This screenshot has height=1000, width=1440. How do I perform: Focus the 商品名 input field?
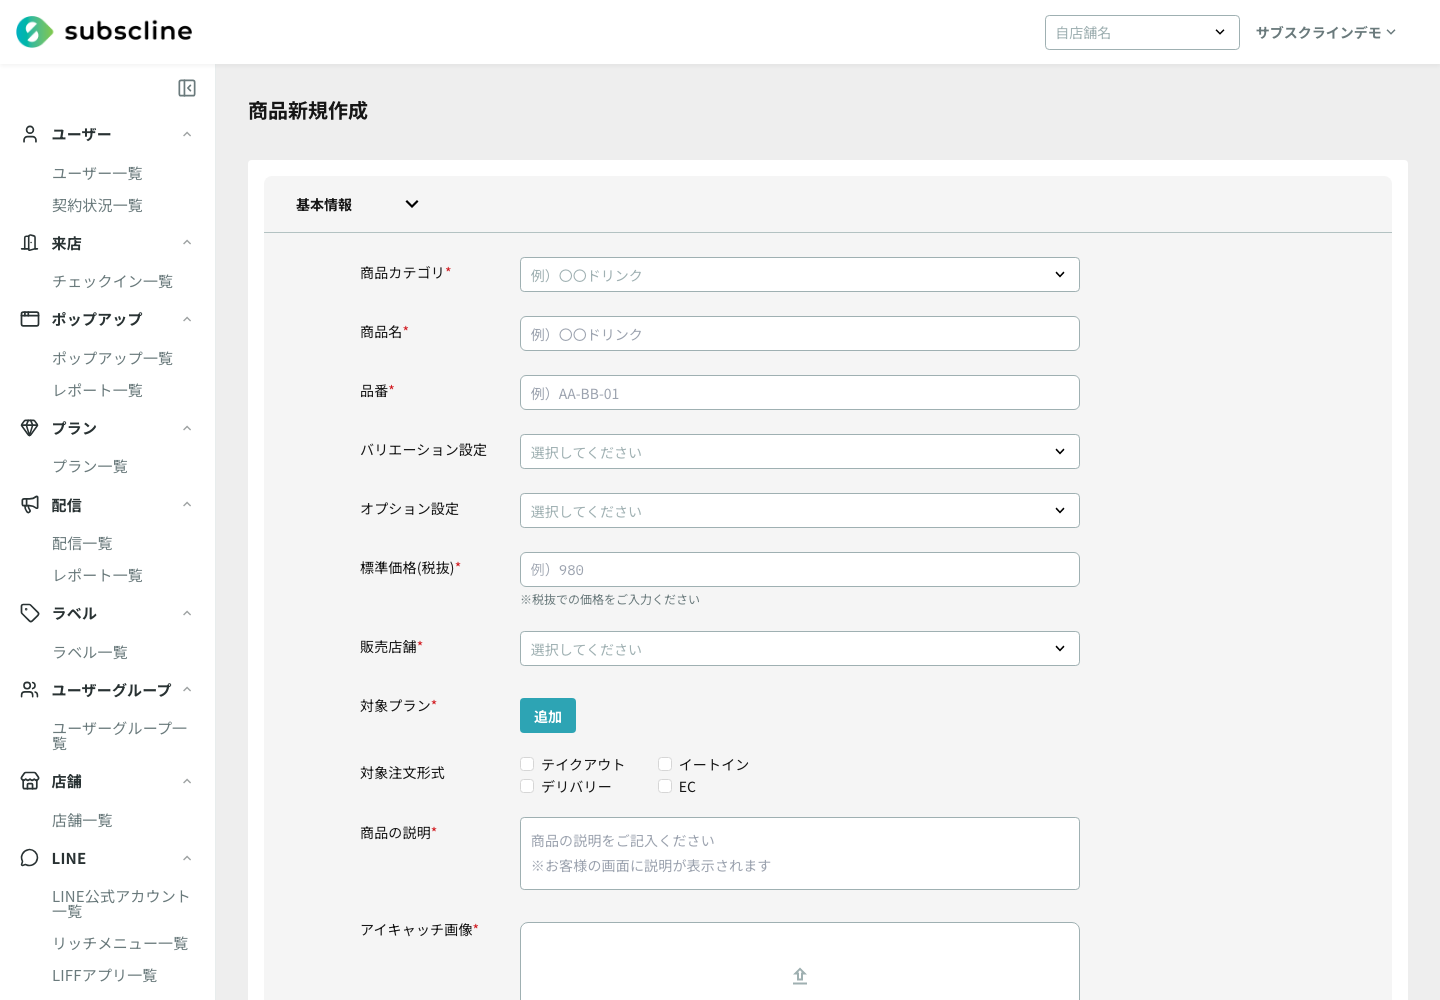pos(800,333)
